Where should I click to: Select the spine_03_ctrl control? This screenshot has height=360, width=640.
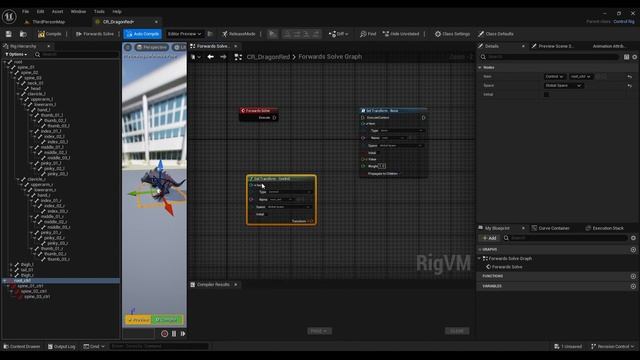37,297
